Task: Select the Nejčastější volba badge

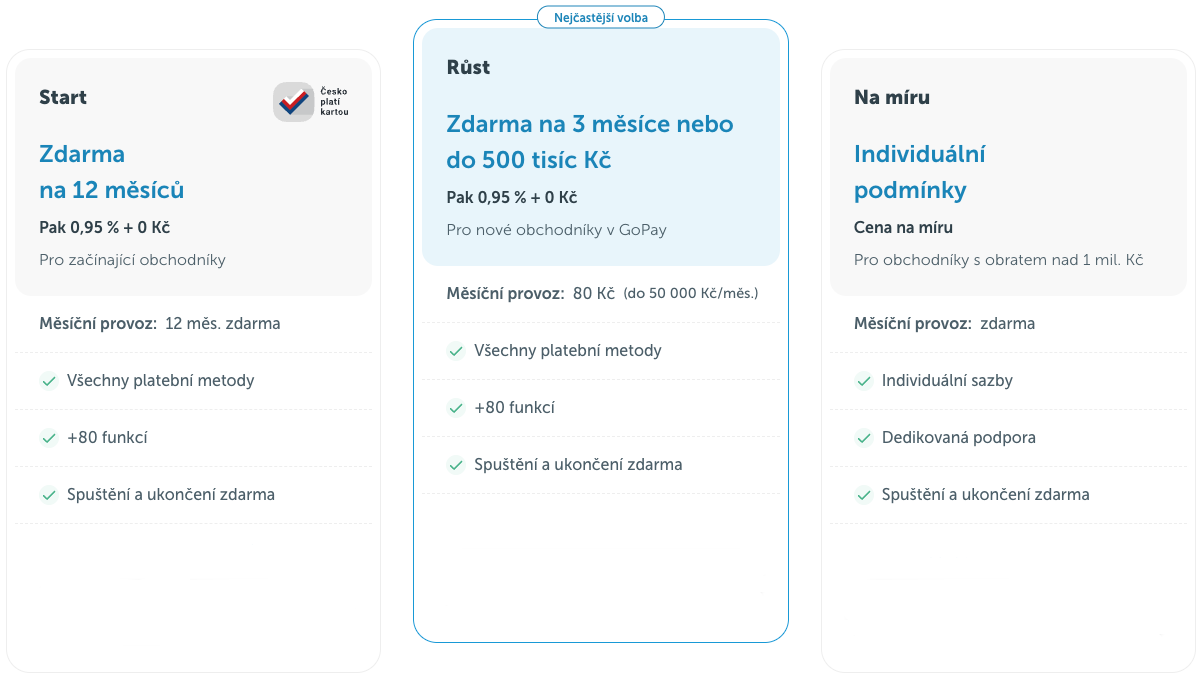Action: (600, 17)
